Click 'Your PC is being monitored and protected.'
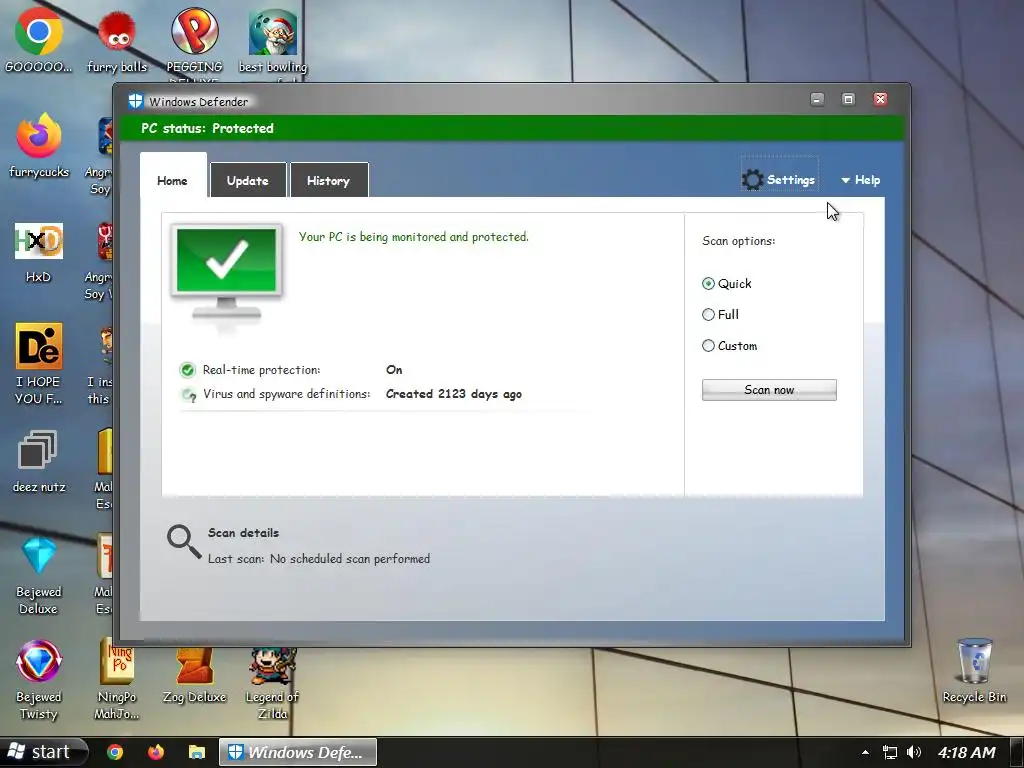 coord(413,236)
